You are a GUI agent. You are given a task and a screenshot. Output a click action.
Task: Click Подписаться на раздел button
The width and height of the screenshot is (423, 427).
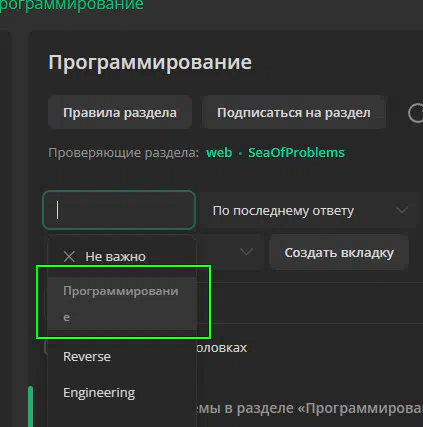[x=294, y=112]
